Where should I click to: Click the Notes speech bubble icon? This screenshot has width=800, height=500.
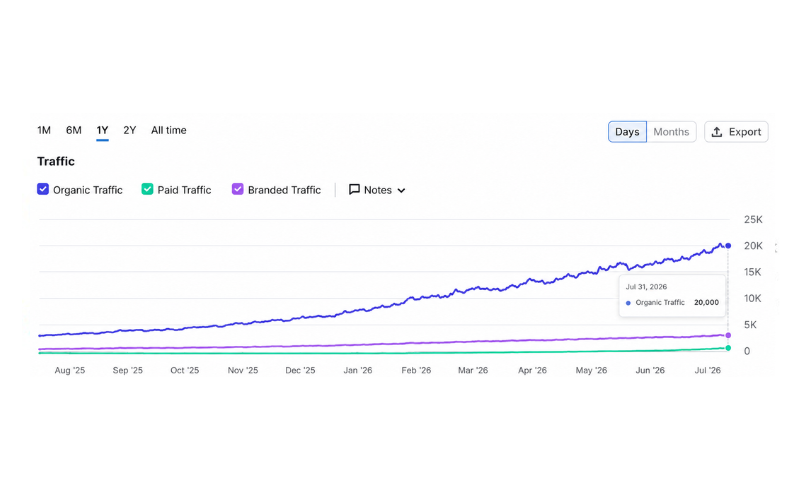click(354, 190)
